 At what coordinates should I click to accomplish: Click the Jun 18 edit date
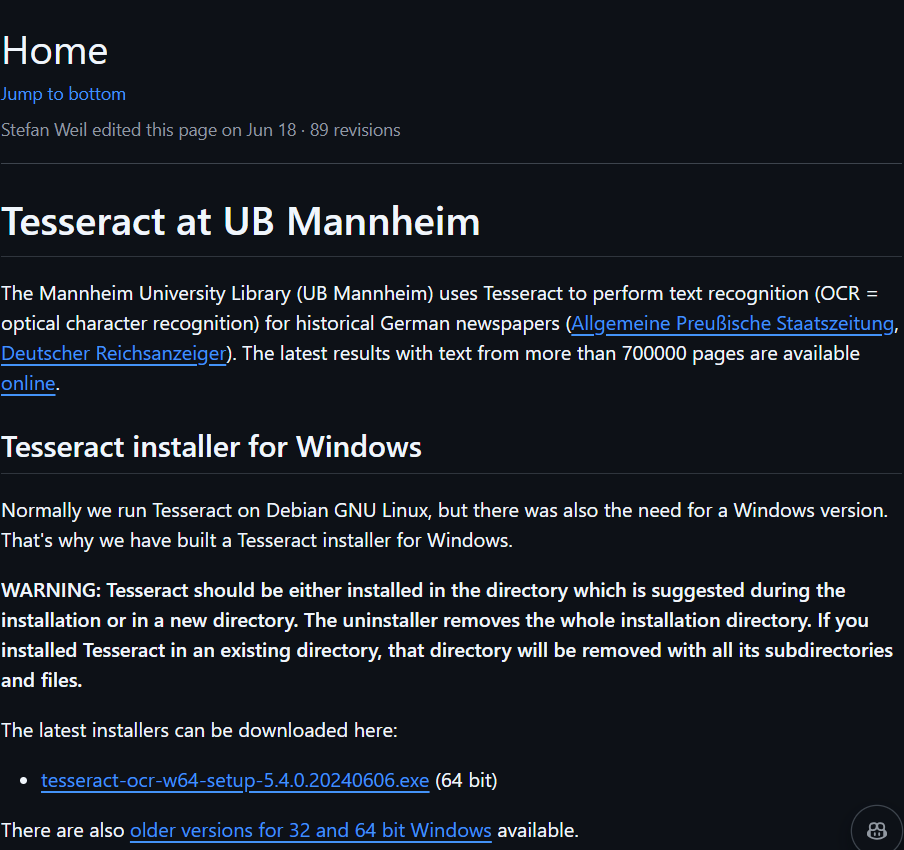(271, 130)
